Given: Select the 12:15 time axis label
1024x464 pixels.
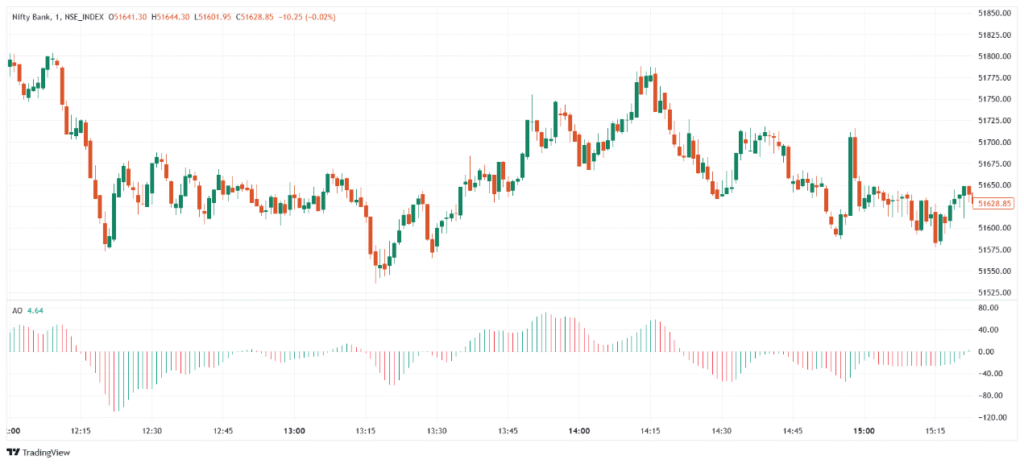Looking at the screenshot, I should (x=81, y=431).
